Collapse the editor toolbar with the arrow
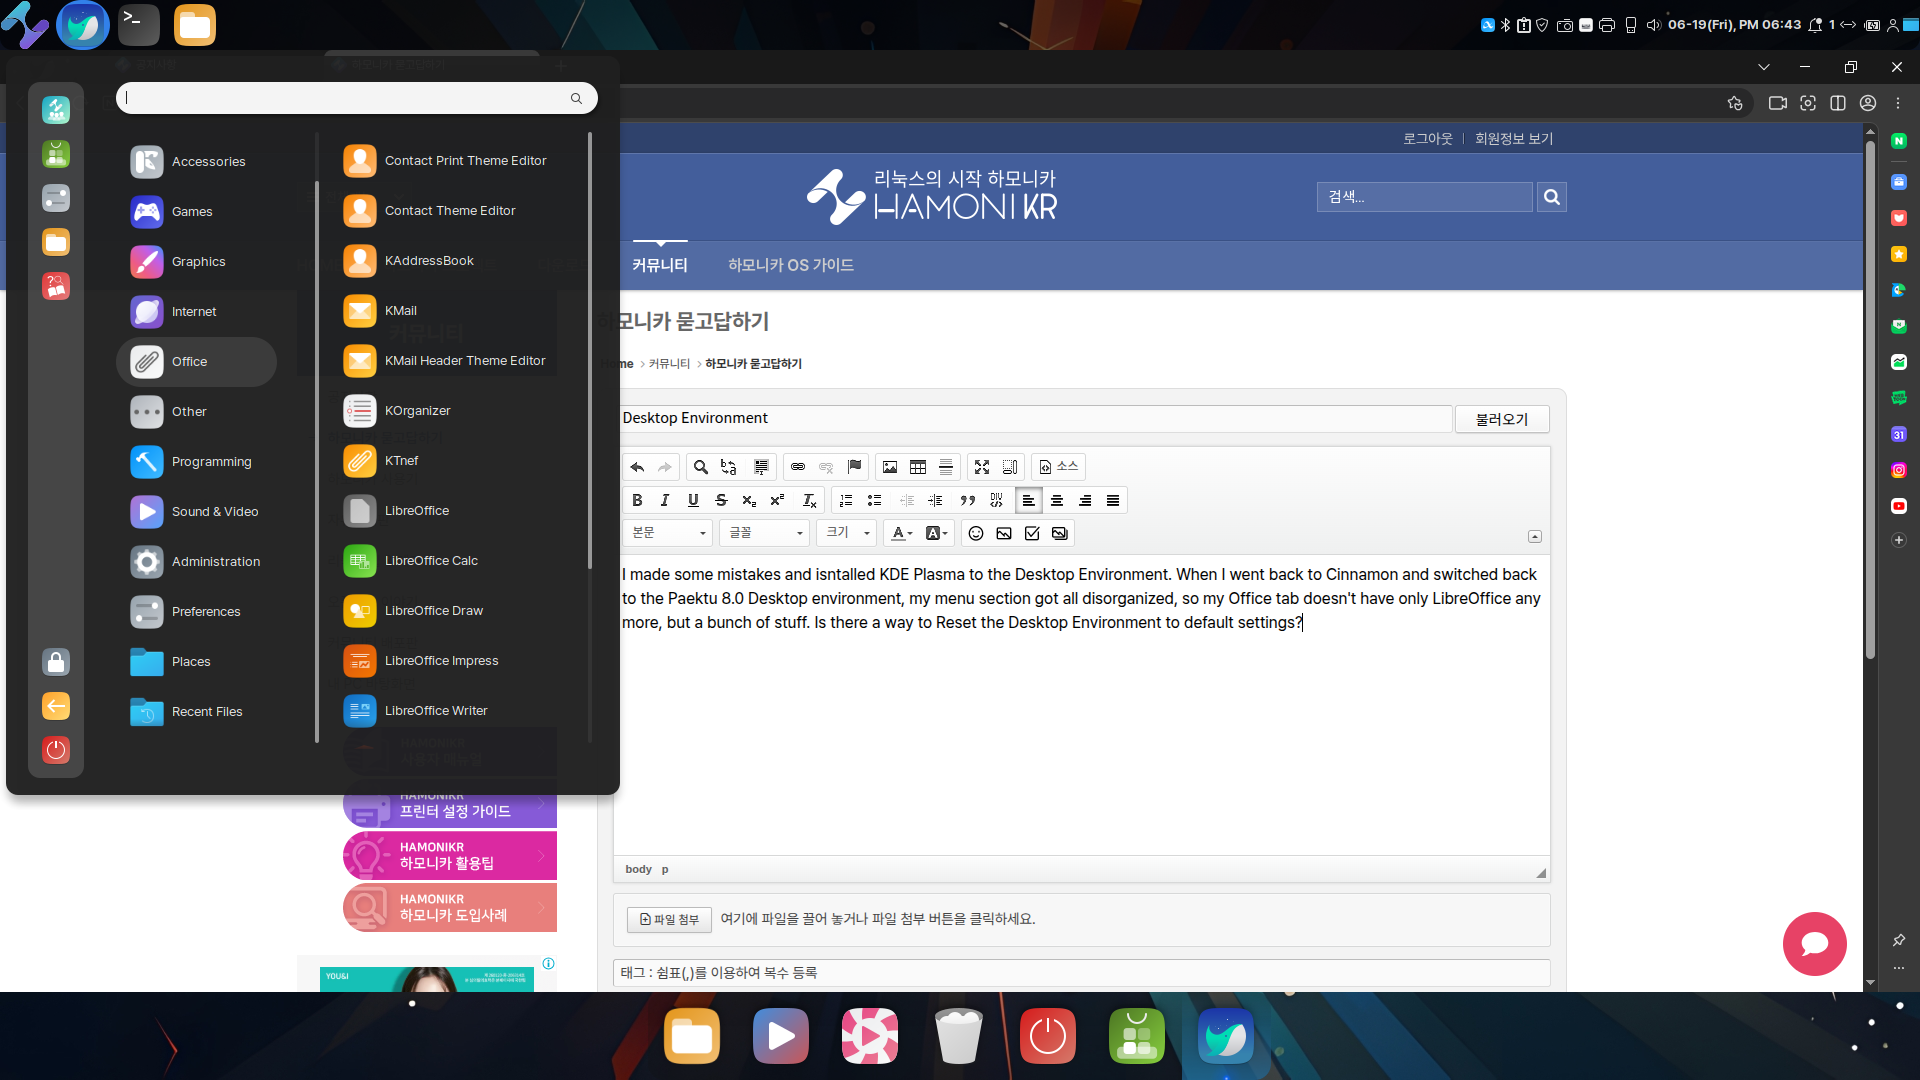 (x=1535, y=537)
